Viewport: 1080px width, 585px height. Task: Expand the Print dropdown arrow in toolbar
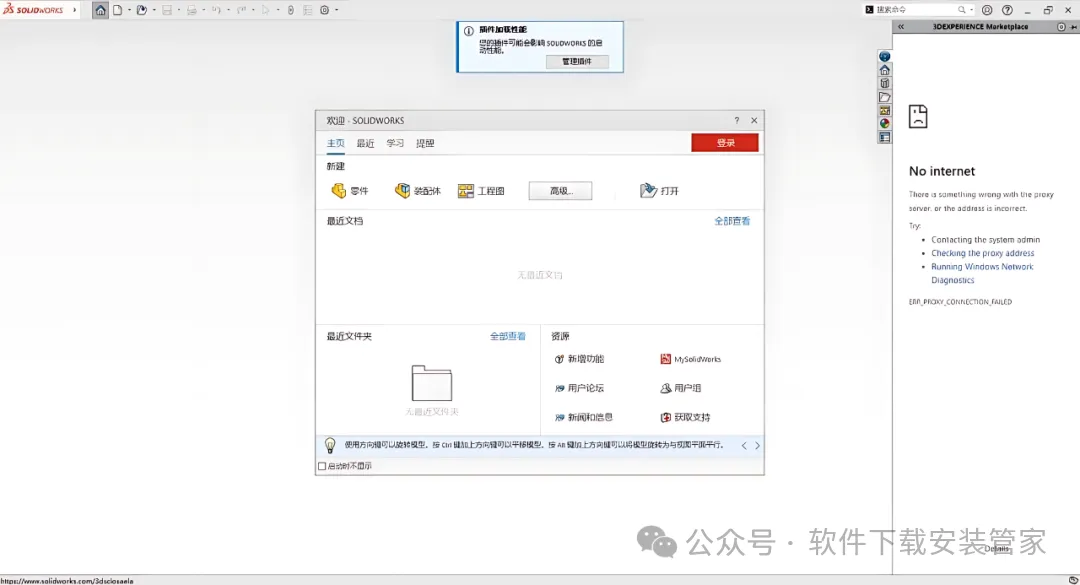[x=203, y=10]
